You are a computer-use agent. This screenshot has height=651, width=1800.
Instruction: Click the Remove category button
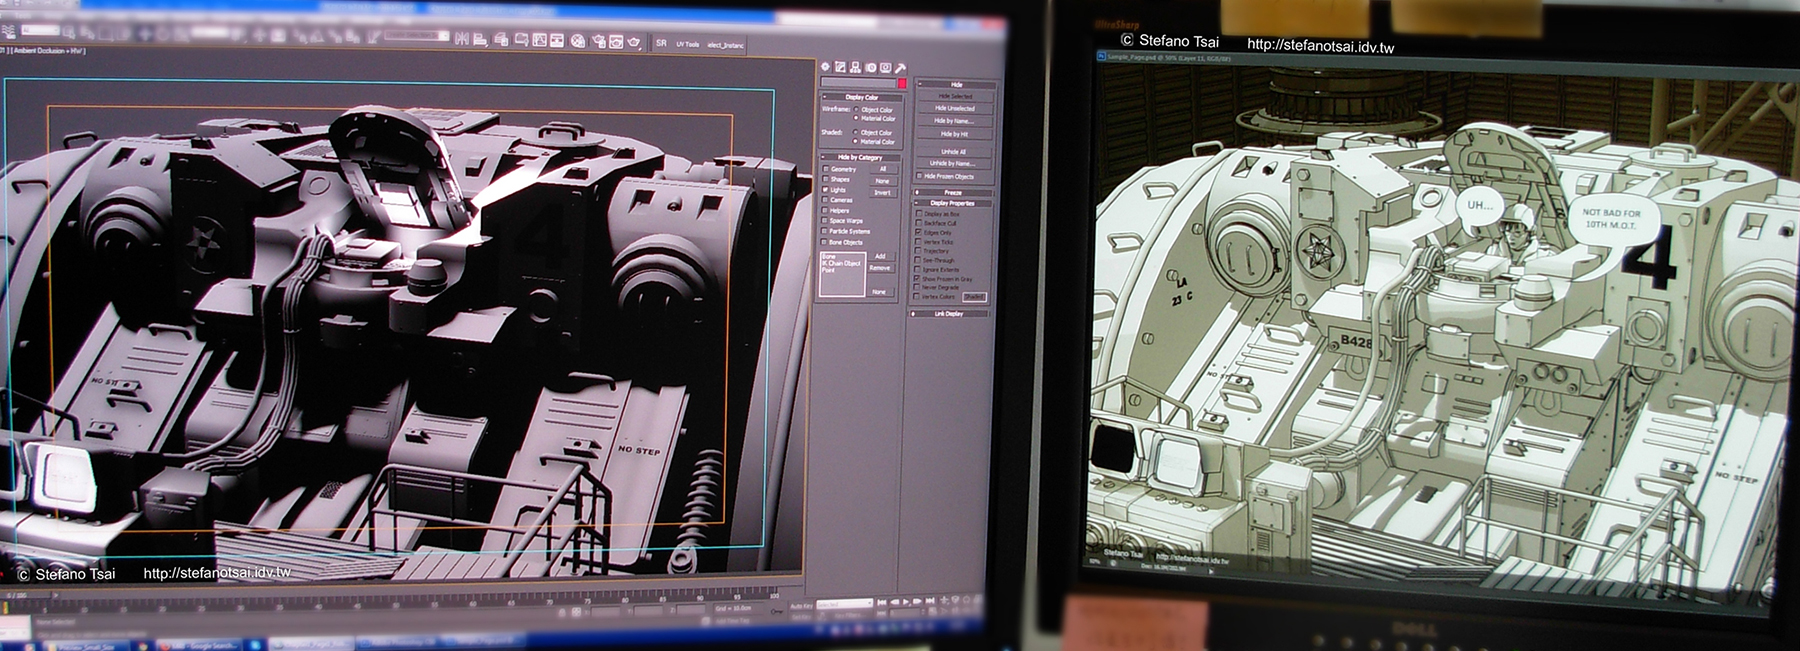tap(880, 268)
